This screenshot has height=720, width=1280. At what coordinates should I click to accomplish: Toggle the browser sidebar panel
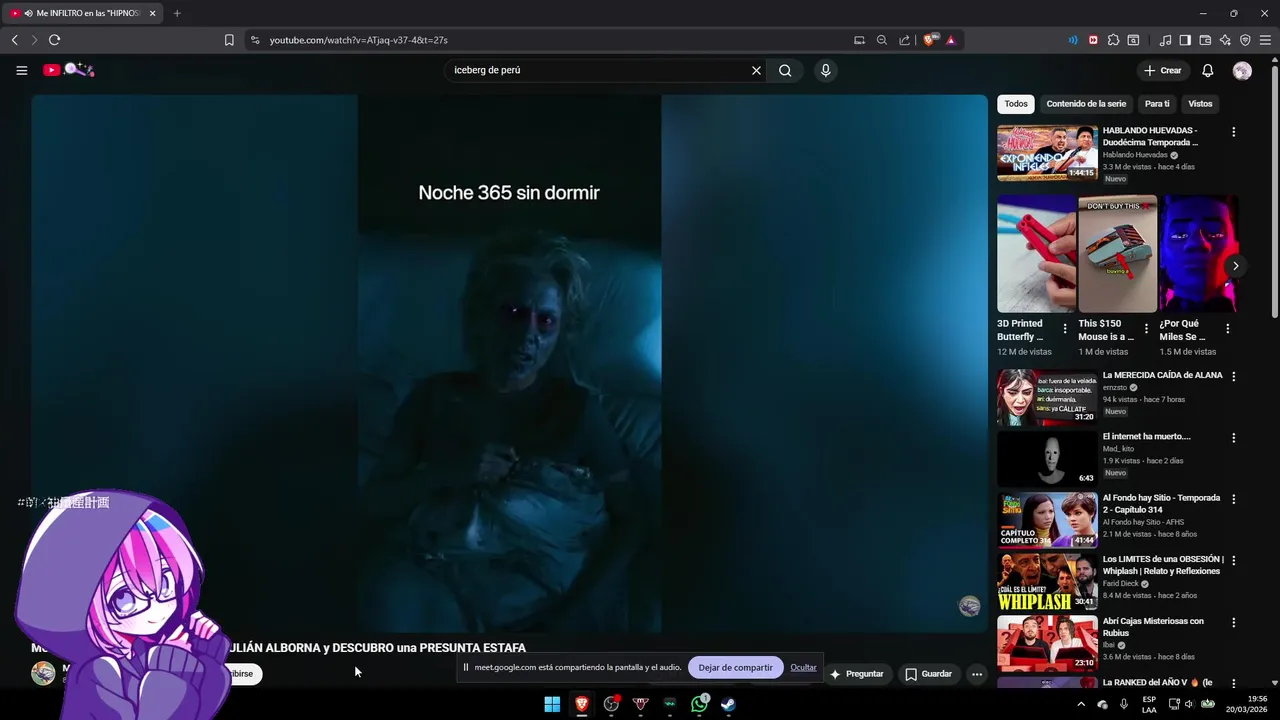(x=1185, y=40)
